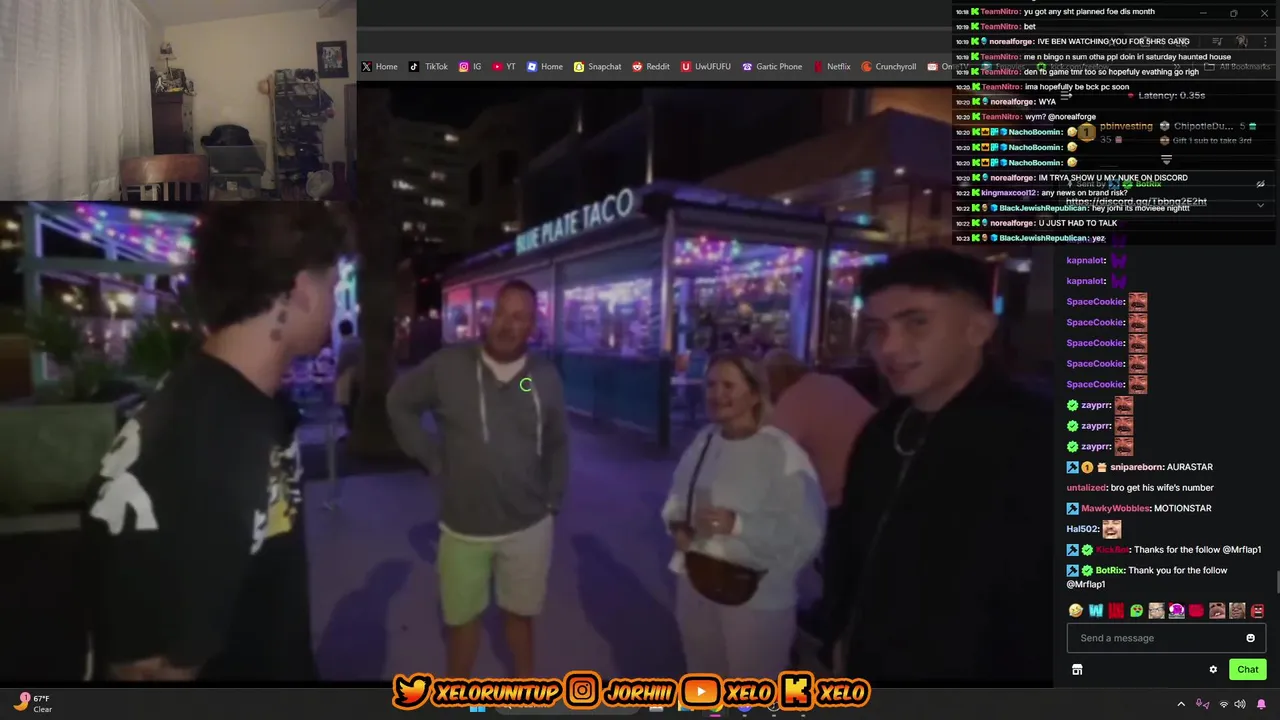This screenshot has height=720, width=1280.
Task: Insert the green heart-eyes quick emote
Action: coord(1136,611)
